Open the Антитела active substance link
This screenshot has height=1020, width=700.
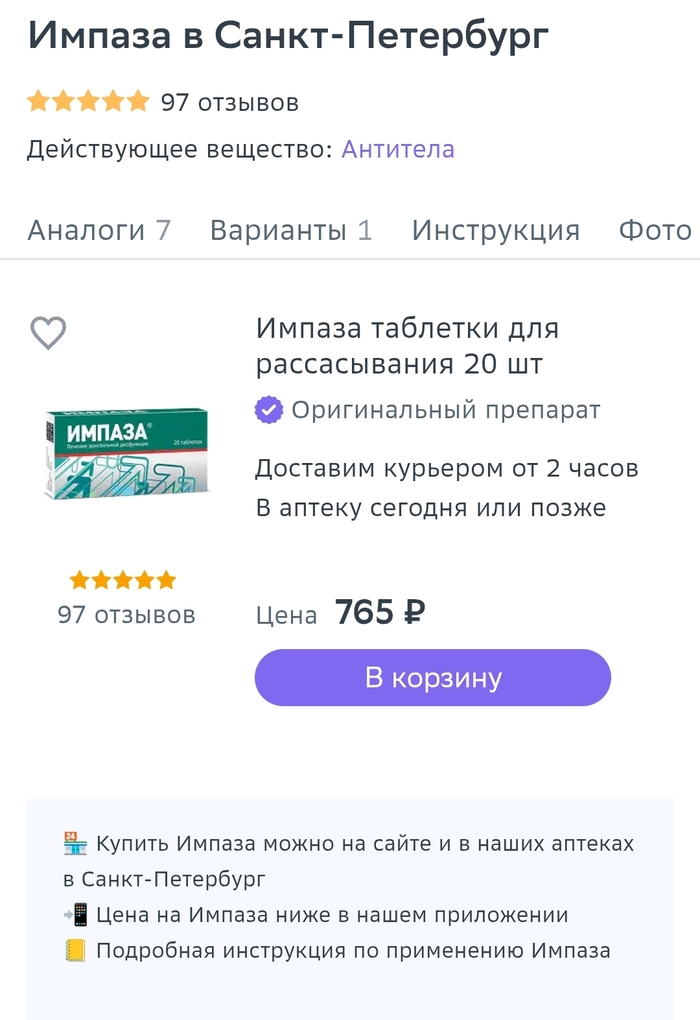pos(398,149)
